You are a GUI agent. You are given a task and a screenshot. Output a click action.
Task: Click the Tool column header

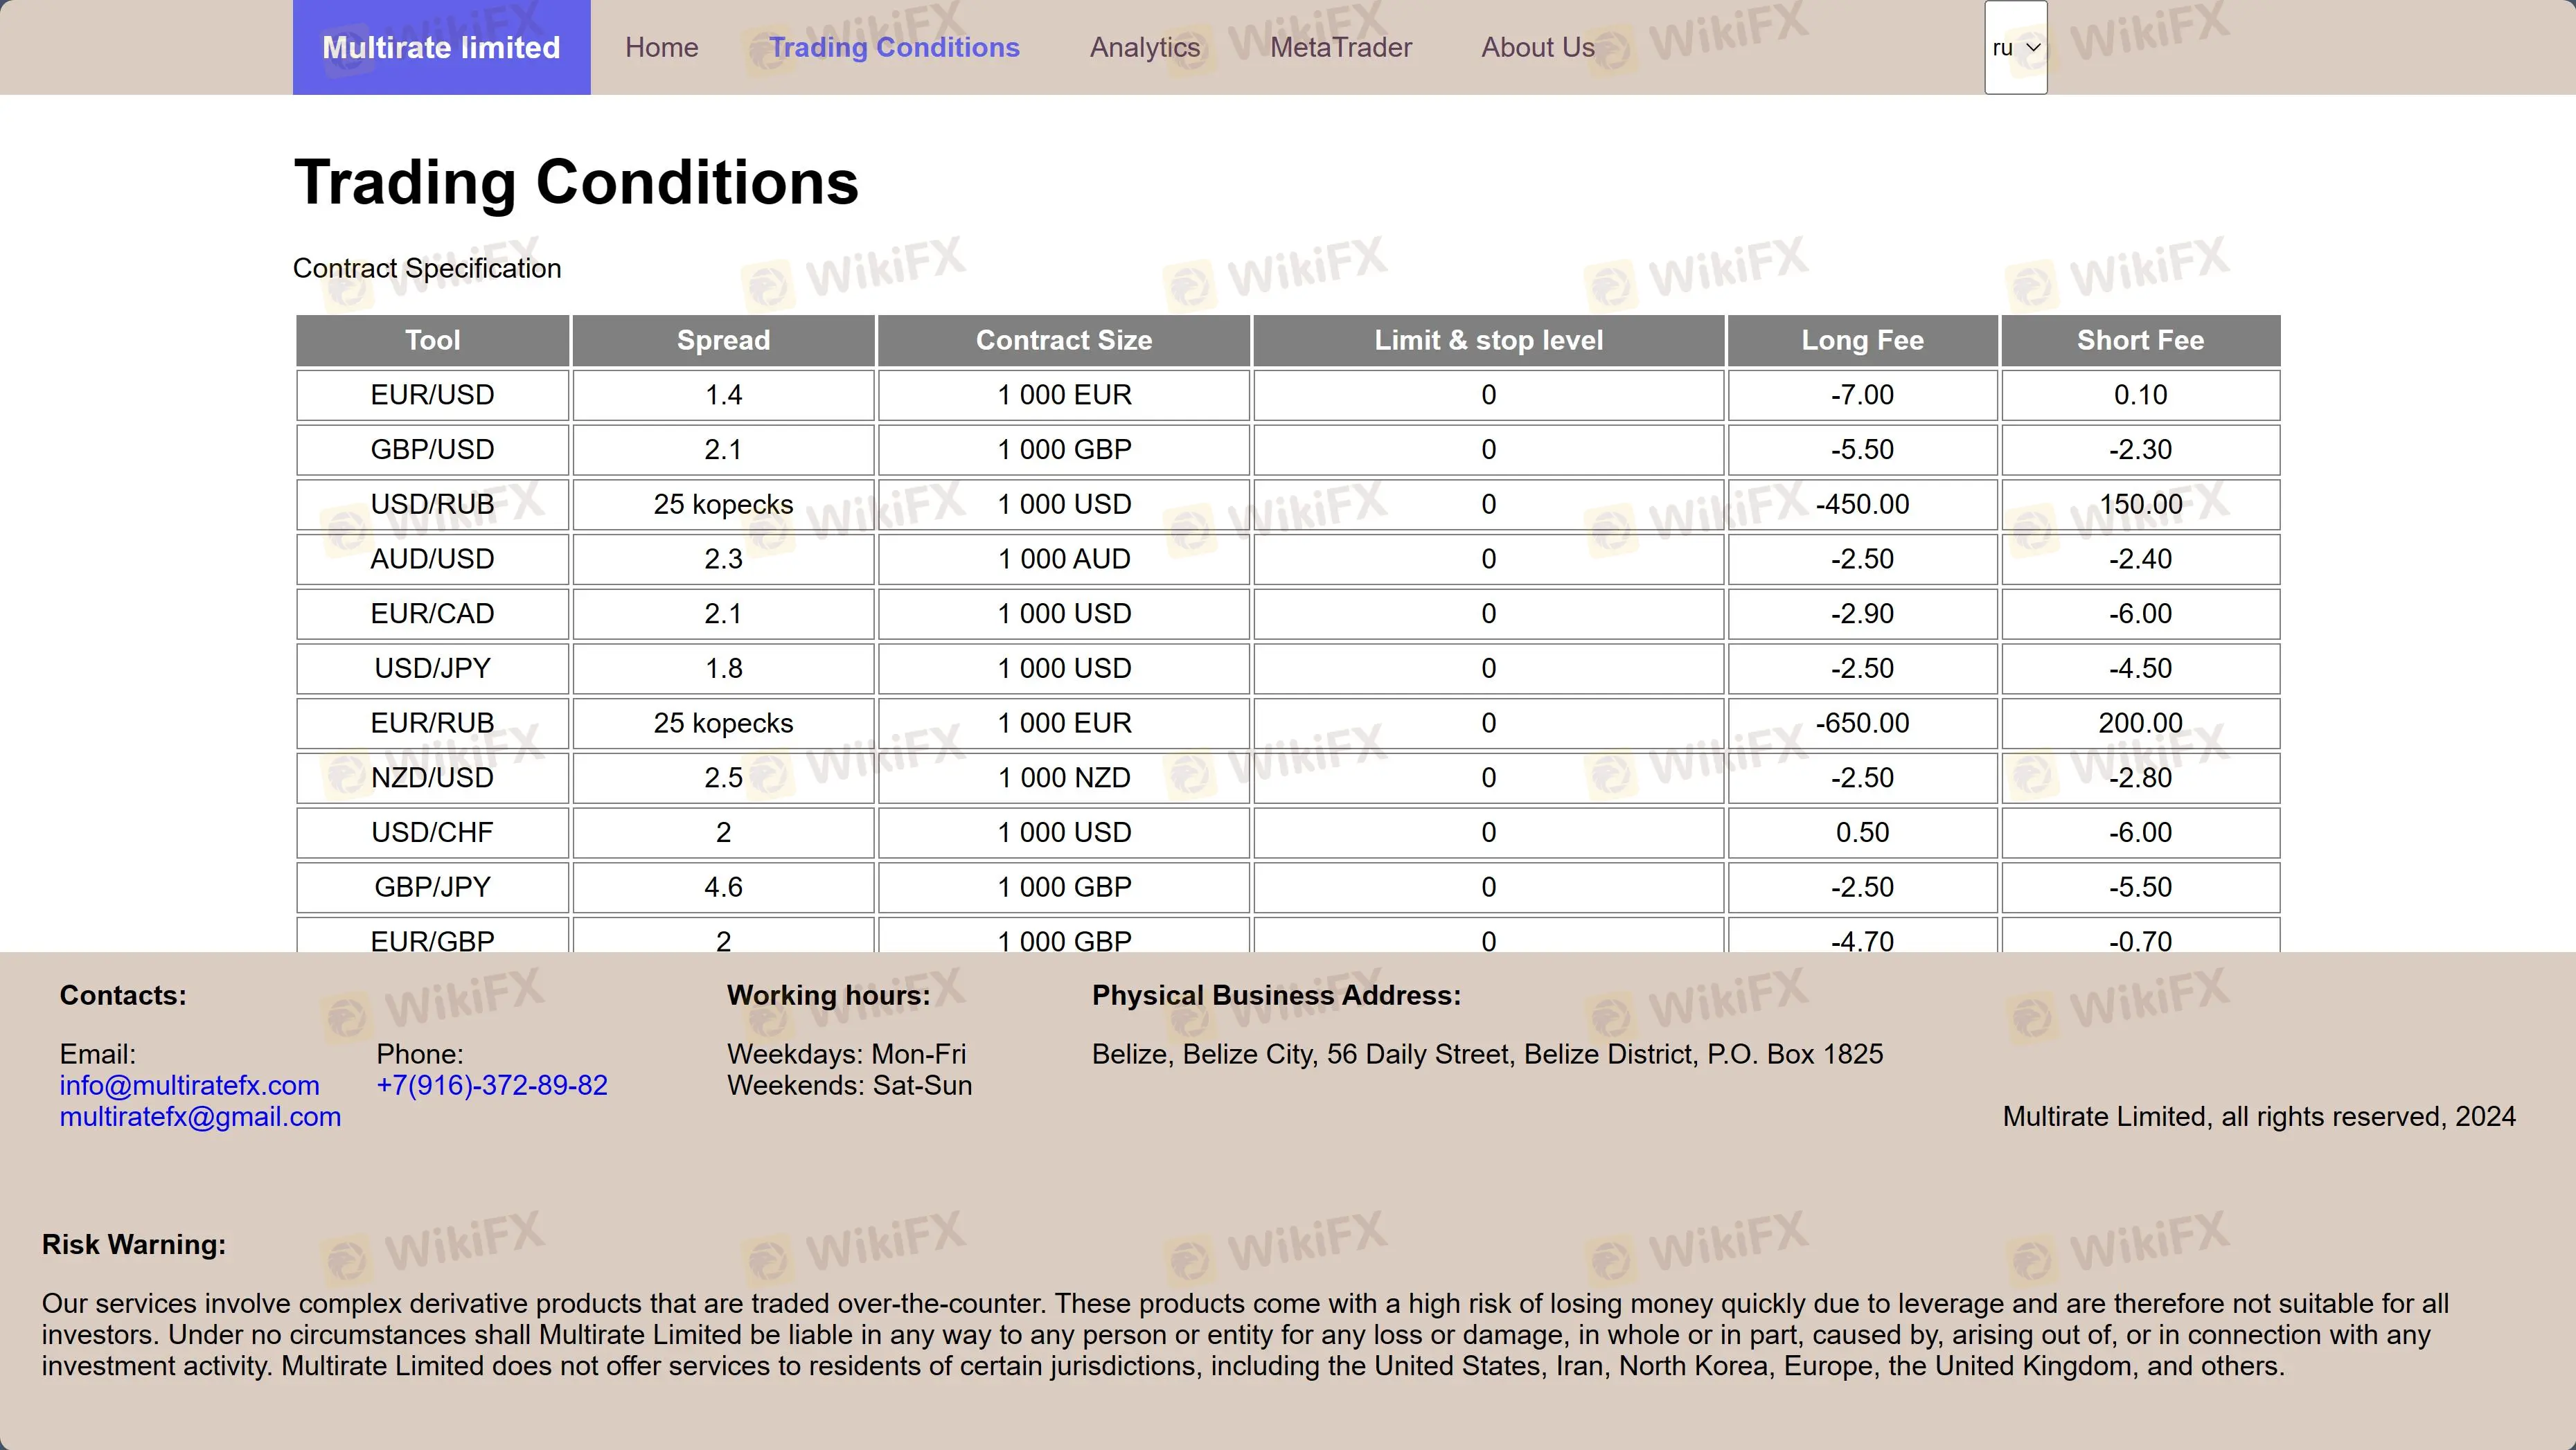[432, 340]
